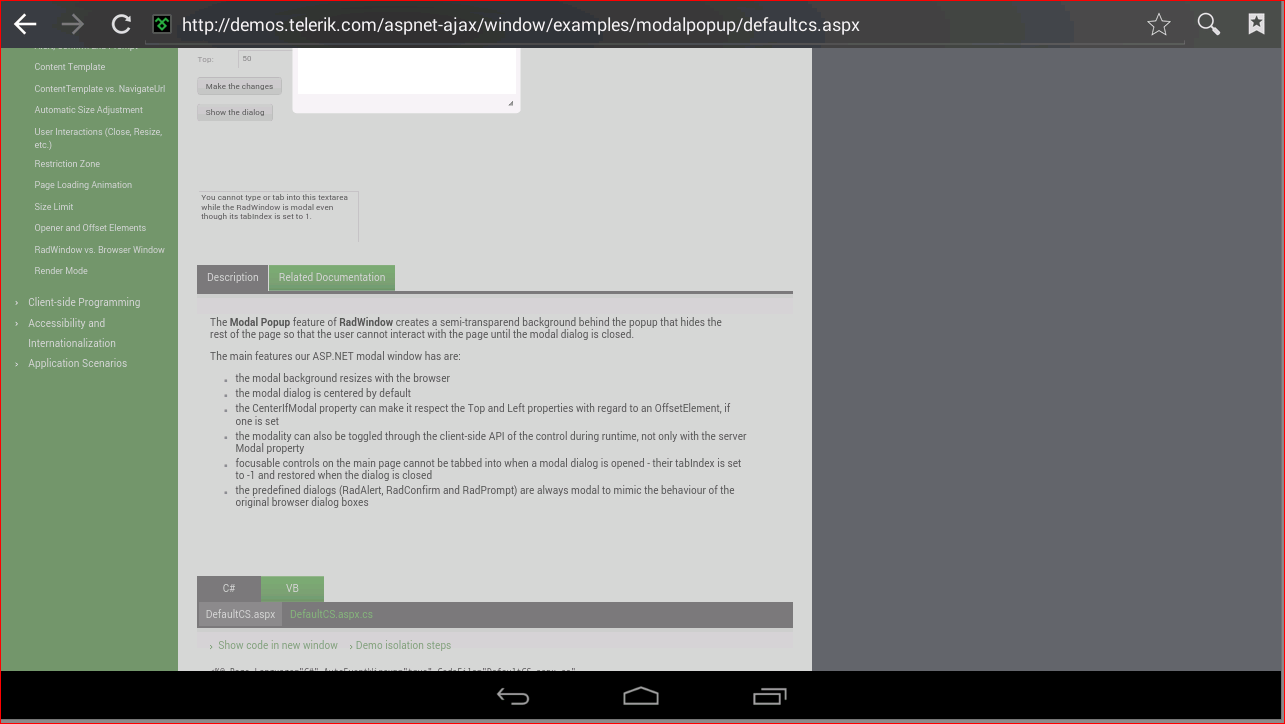Expand the Application Scenarios section
Image resolution: width=1285 pixels, height=724 pixels.
tap(16, 364)
